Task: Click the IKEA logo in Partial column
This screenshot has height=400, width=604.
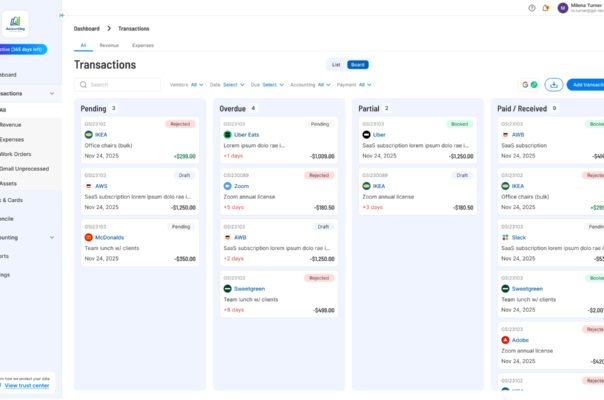Action: pos(366,186)
